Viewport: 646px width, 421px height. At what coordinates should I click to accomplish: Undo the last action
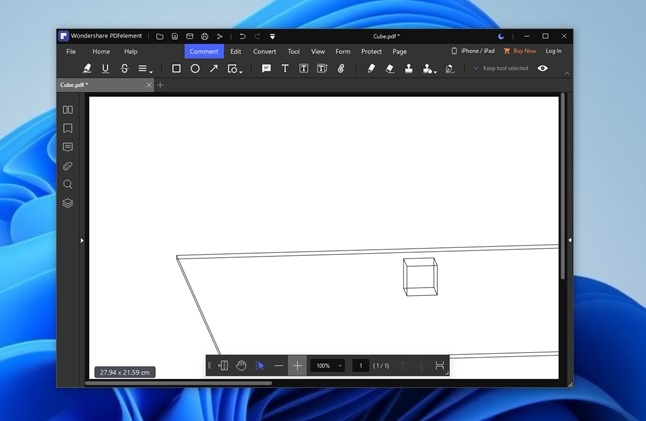pos(243,37)
